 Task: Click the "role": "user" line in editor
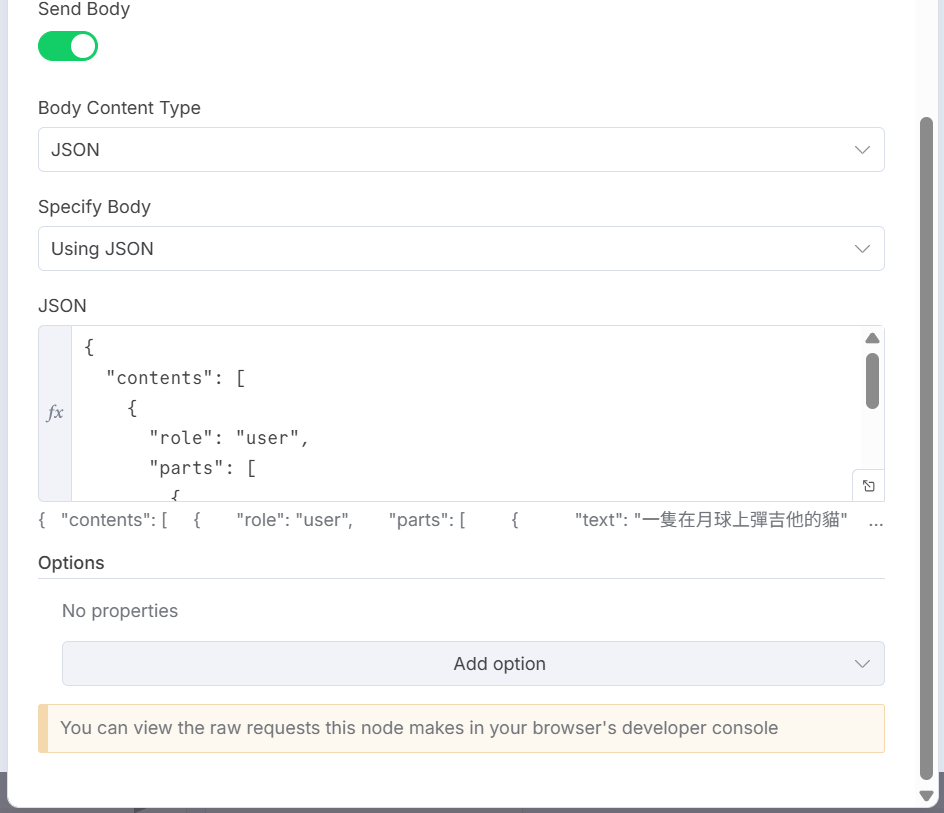[229, 438]
